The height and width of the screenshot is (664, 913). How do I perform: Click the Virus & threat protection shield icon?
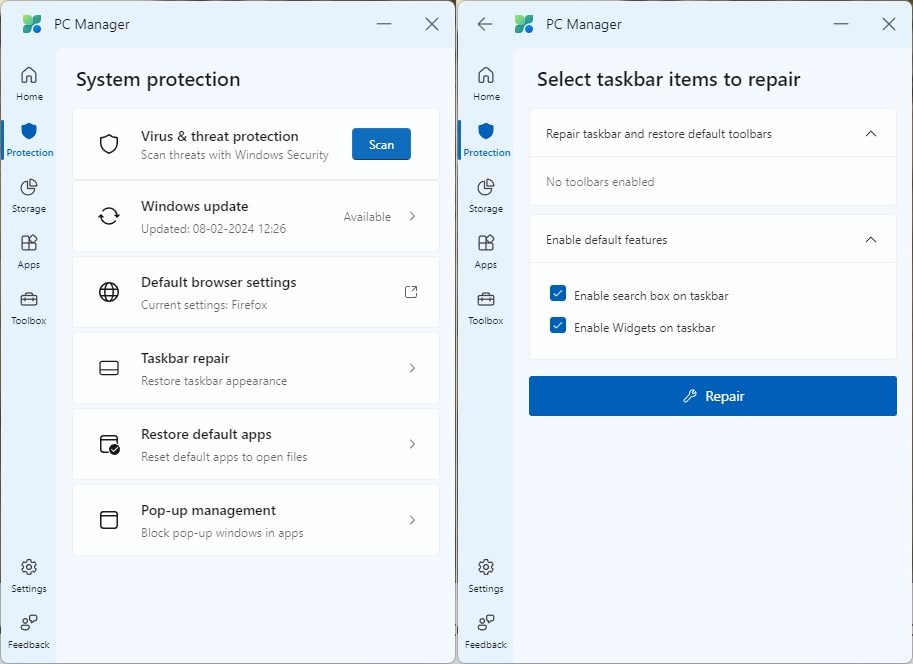108,144
